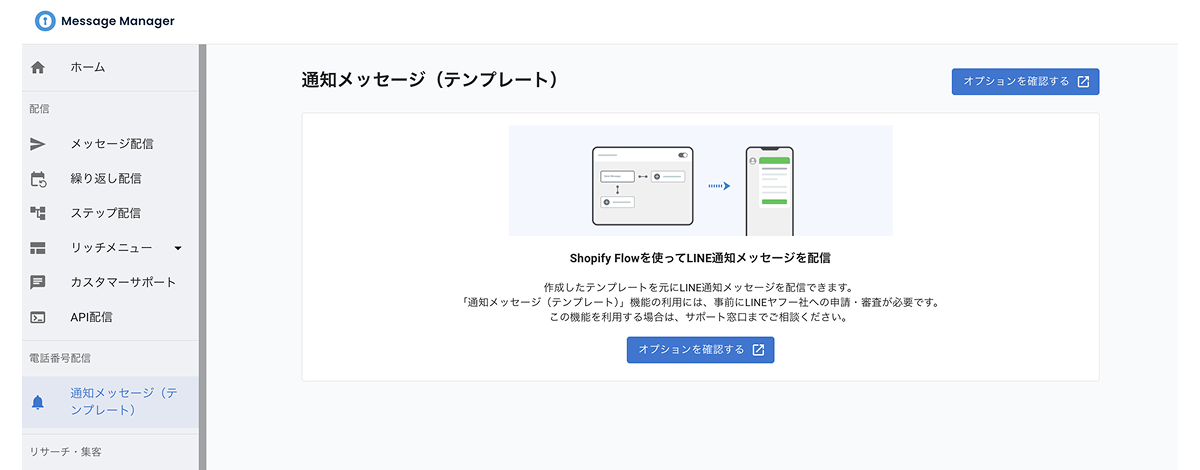Click the chat bubble icon for カスタマーサポート

click(38, 282)
